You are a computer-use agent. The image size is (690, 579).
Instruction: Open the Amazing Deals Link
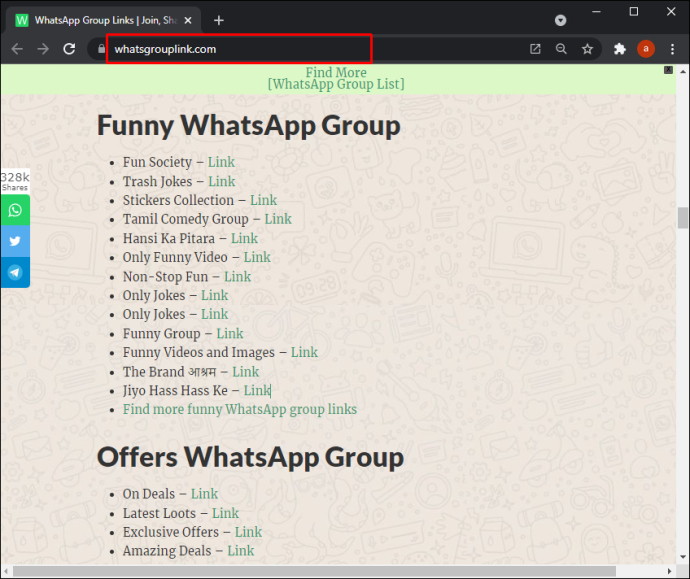pyautogui.click(x=241, y=550)
